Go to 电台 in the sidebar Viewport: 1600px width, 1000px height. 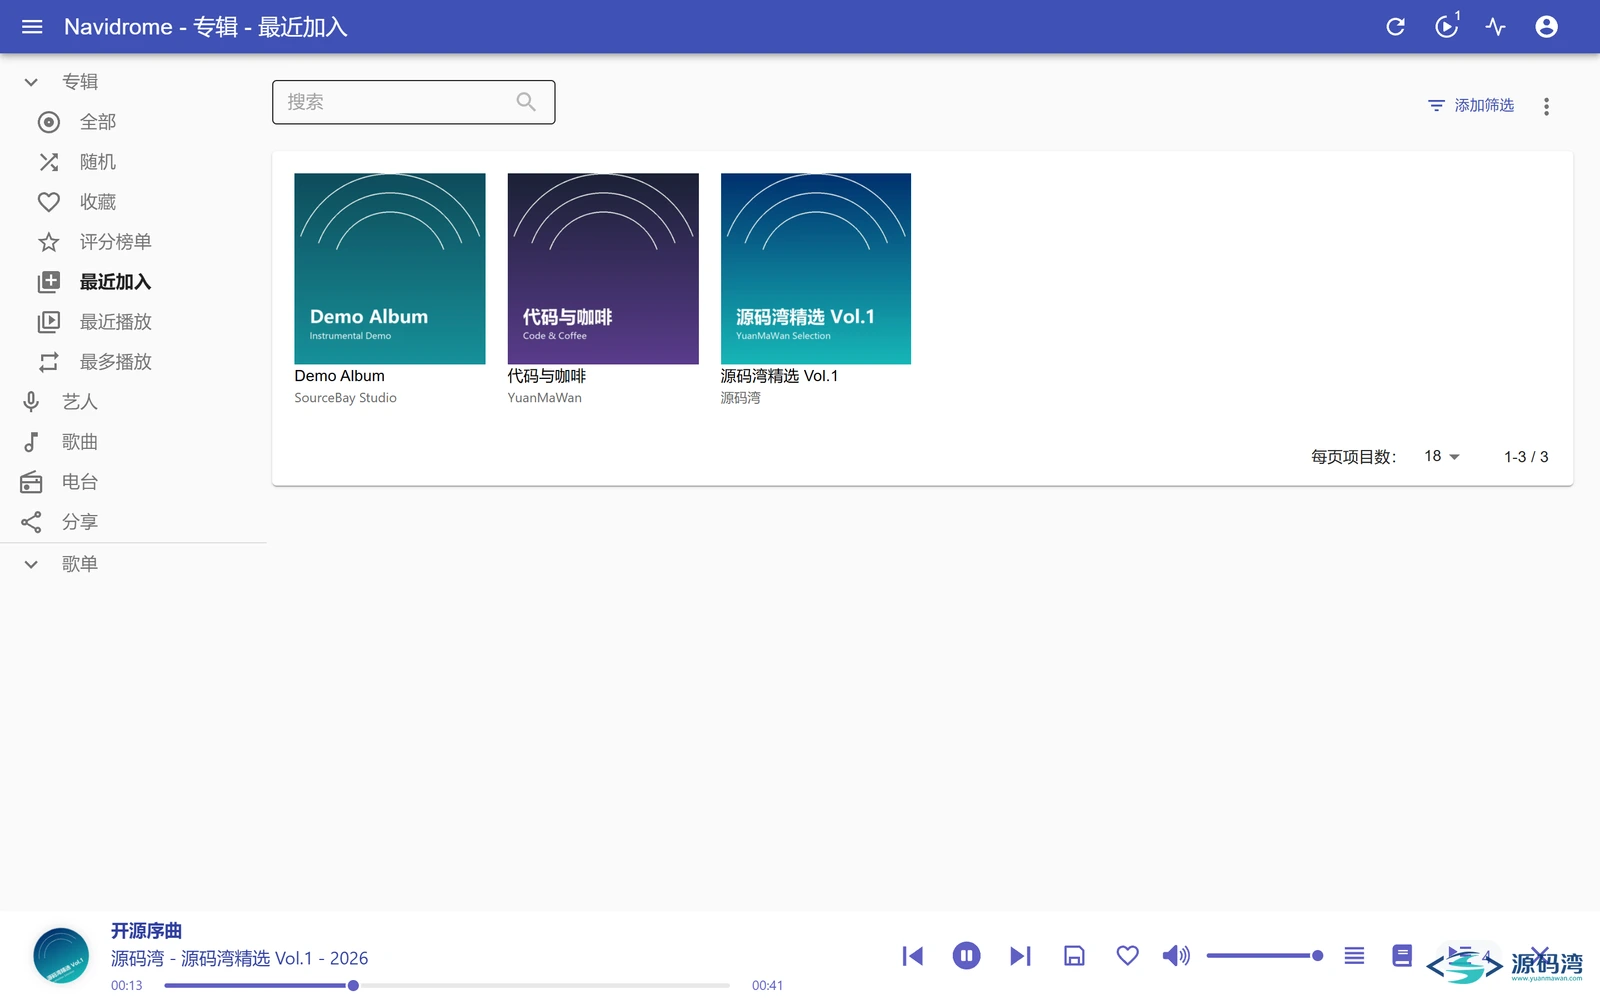click(x=134, y=482)
